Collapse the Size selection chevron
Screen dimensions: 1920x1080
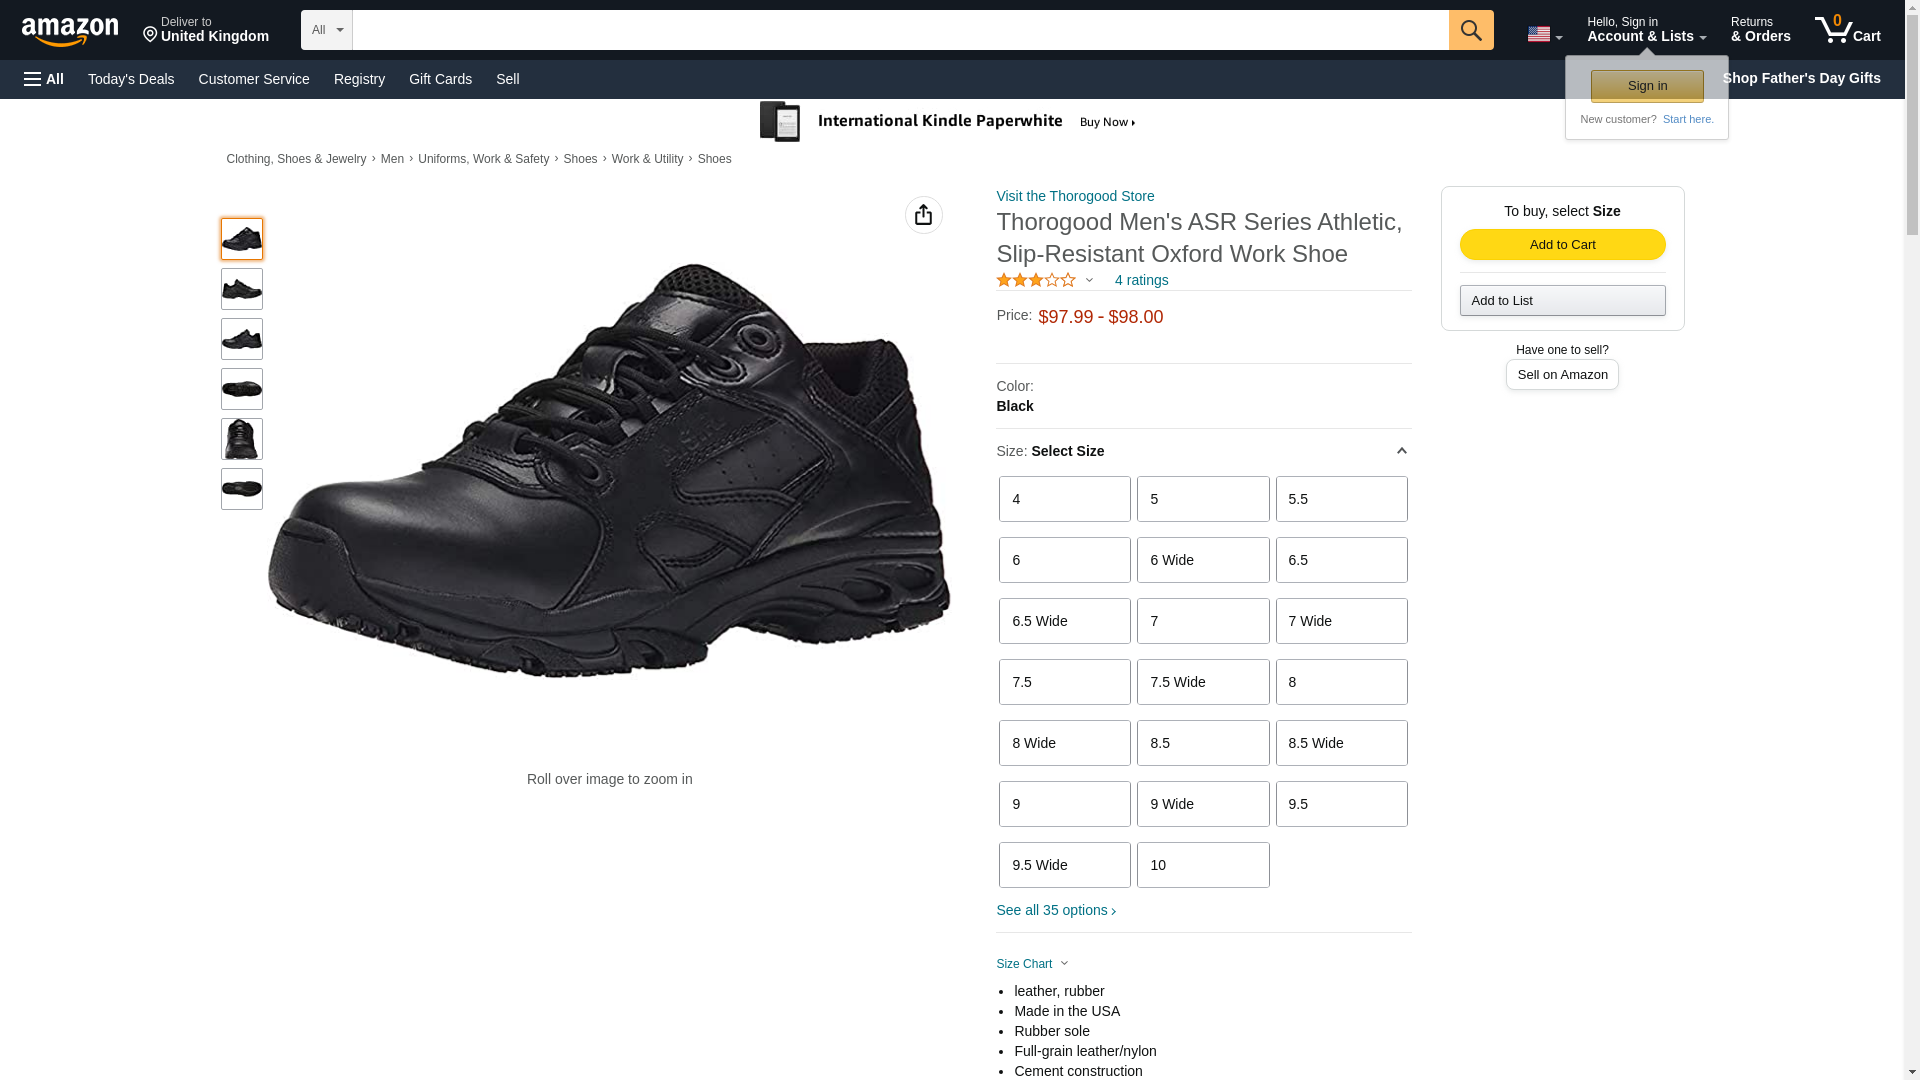(x=1401, y=451)
